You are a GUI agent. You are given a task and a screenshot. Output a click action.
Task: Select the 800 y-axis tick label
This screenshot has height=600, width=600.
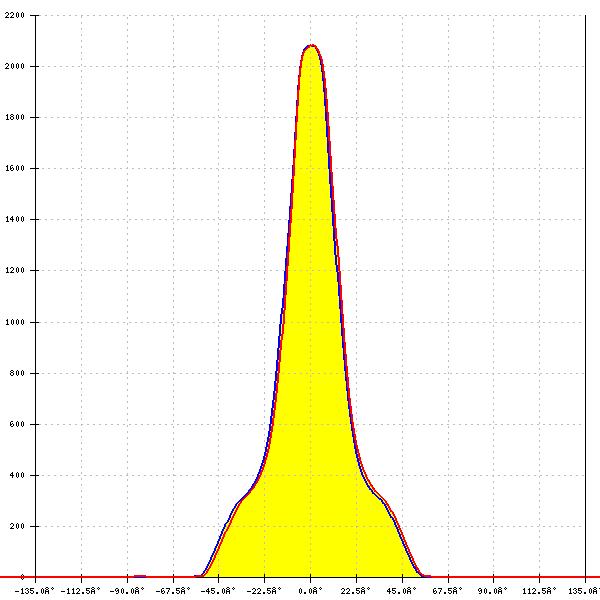[x=17, y=373]
